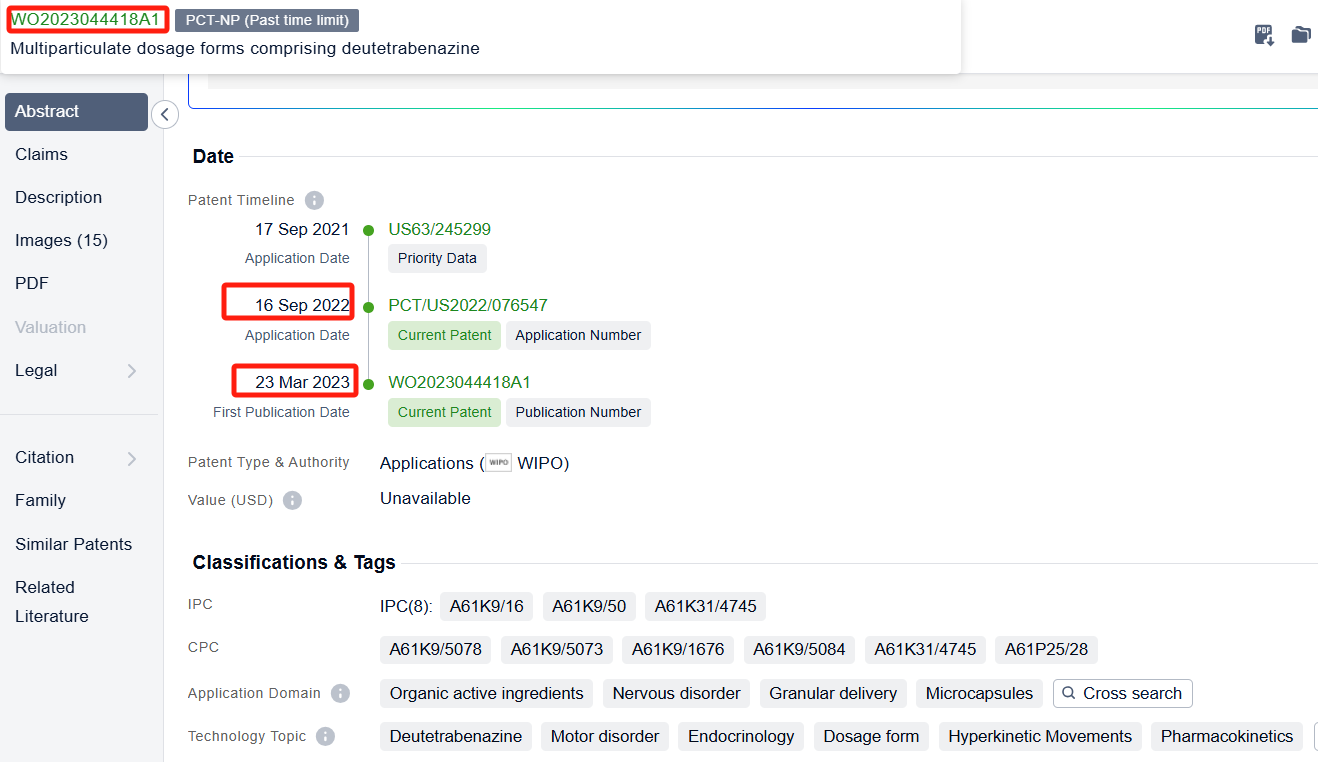Click the WIPO authority logo icon

pyautogui.click(x=498, y=463)
